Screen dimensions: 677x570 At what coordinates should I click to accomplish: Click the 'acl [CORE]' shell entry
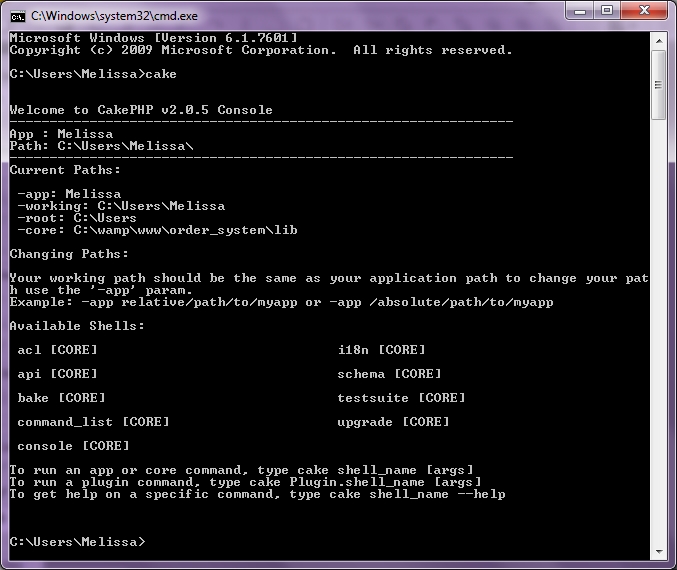57,350
